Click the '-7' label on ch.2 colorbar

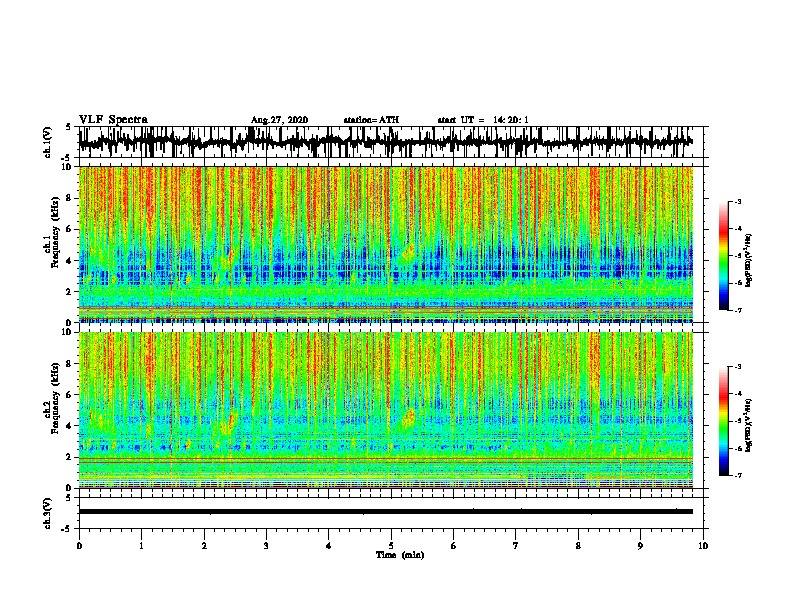point(737,476)
